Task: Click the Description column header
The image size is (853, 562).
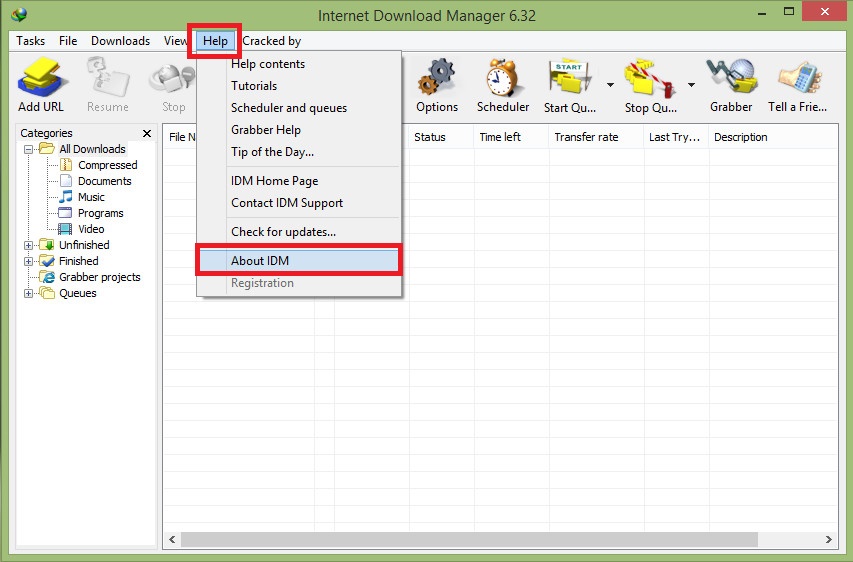Action: click(x=773, y=137)
